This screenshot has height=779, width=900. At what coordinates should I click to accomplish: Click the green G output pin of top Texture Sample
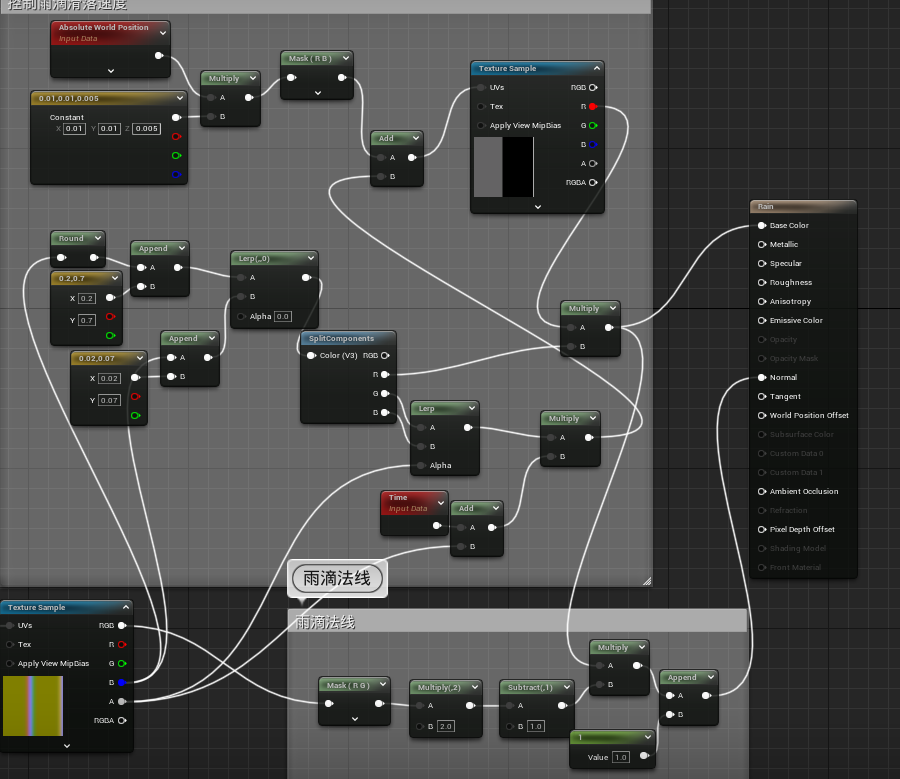[x=593, y=125]
